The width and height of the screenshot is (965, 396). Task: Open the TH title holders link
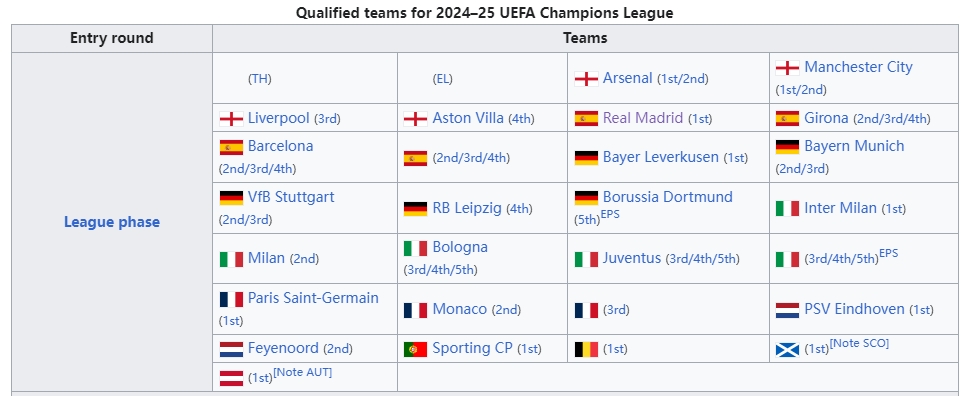pyautogui.click(x=260, y=79)
